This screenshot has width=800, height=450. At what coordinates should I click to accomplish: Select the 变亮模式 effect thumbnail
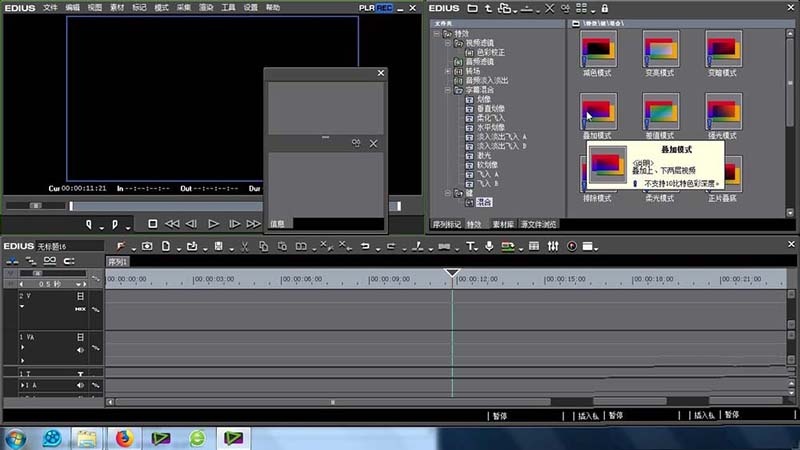[x=662, y=48]
